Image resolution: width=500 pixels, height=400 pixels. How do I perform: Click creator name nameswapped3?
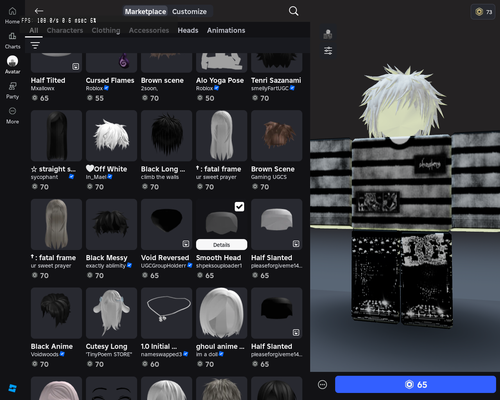pos(161,354)
